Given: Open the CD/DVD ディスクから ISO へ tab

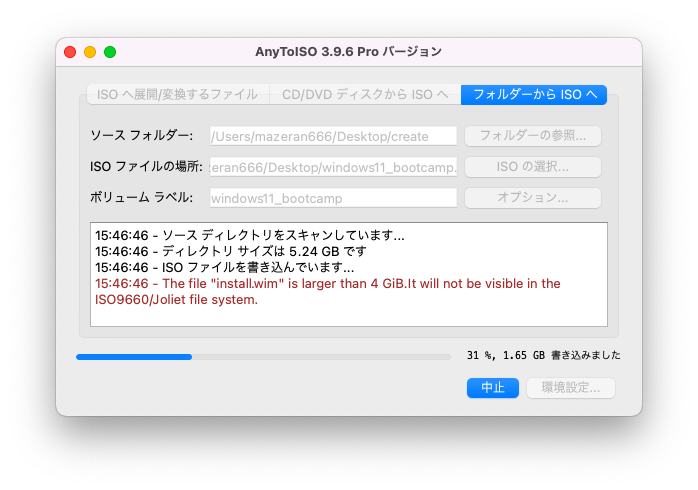Looking at the screenshot, I should [365, 94].
